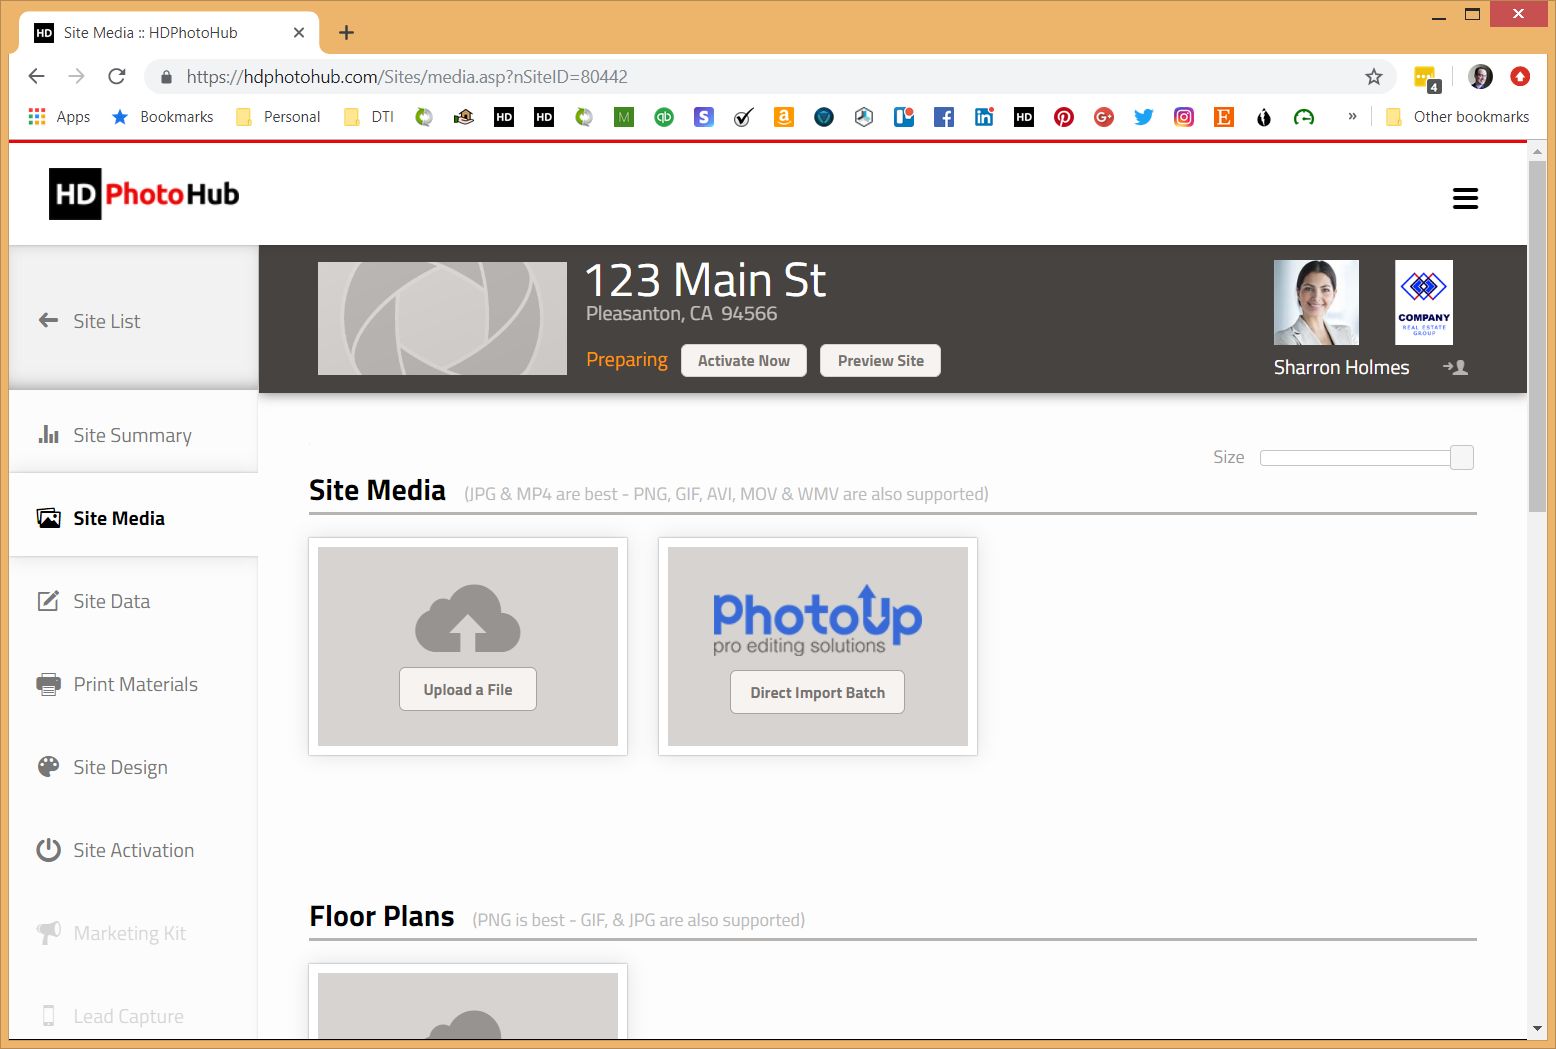Show hidden bookmarks with the chevron

point(1352,116)
